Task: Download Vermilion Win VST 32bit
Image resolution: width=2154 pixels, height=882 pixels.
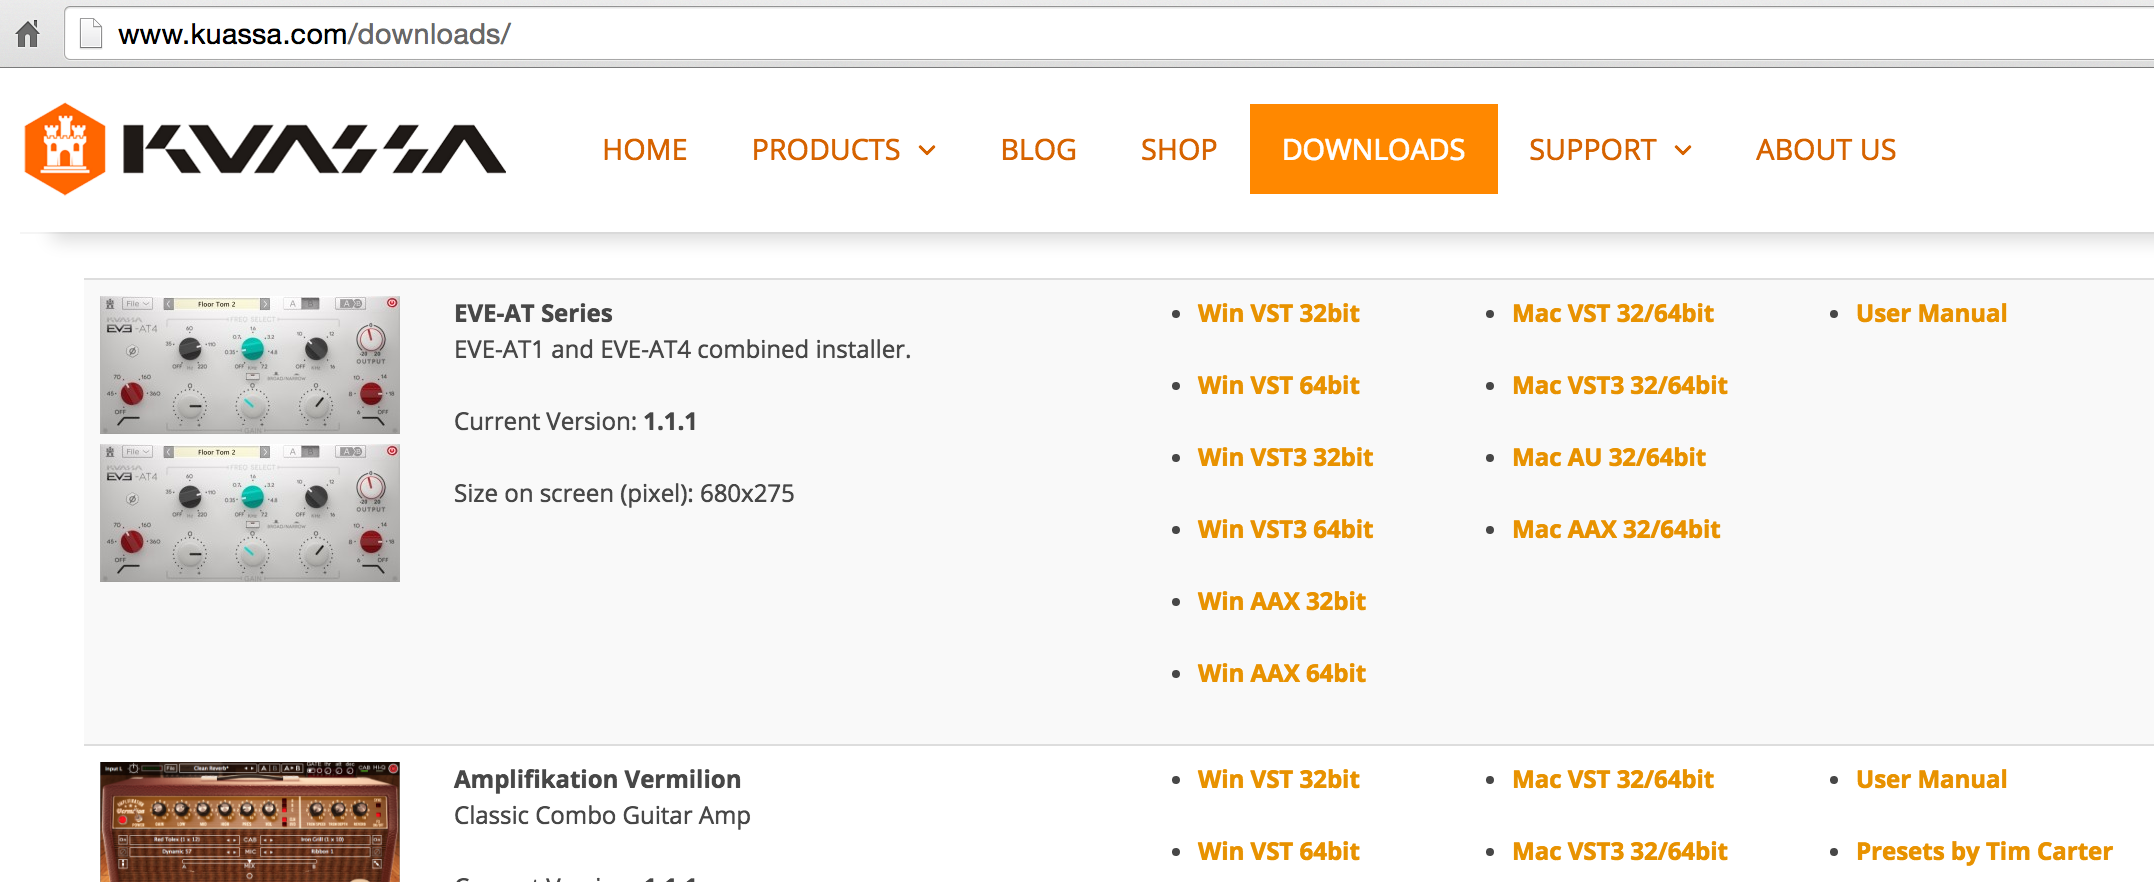Action: (x=1278, y=779)
